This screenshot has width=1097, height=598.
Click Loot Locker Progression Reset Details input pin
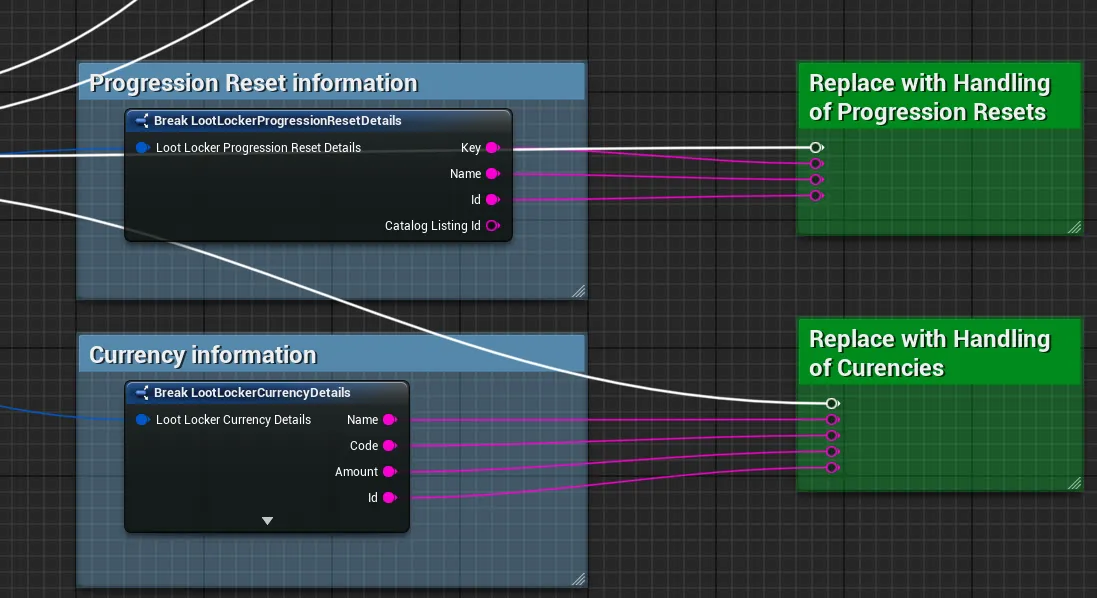(x=143, y=148)
